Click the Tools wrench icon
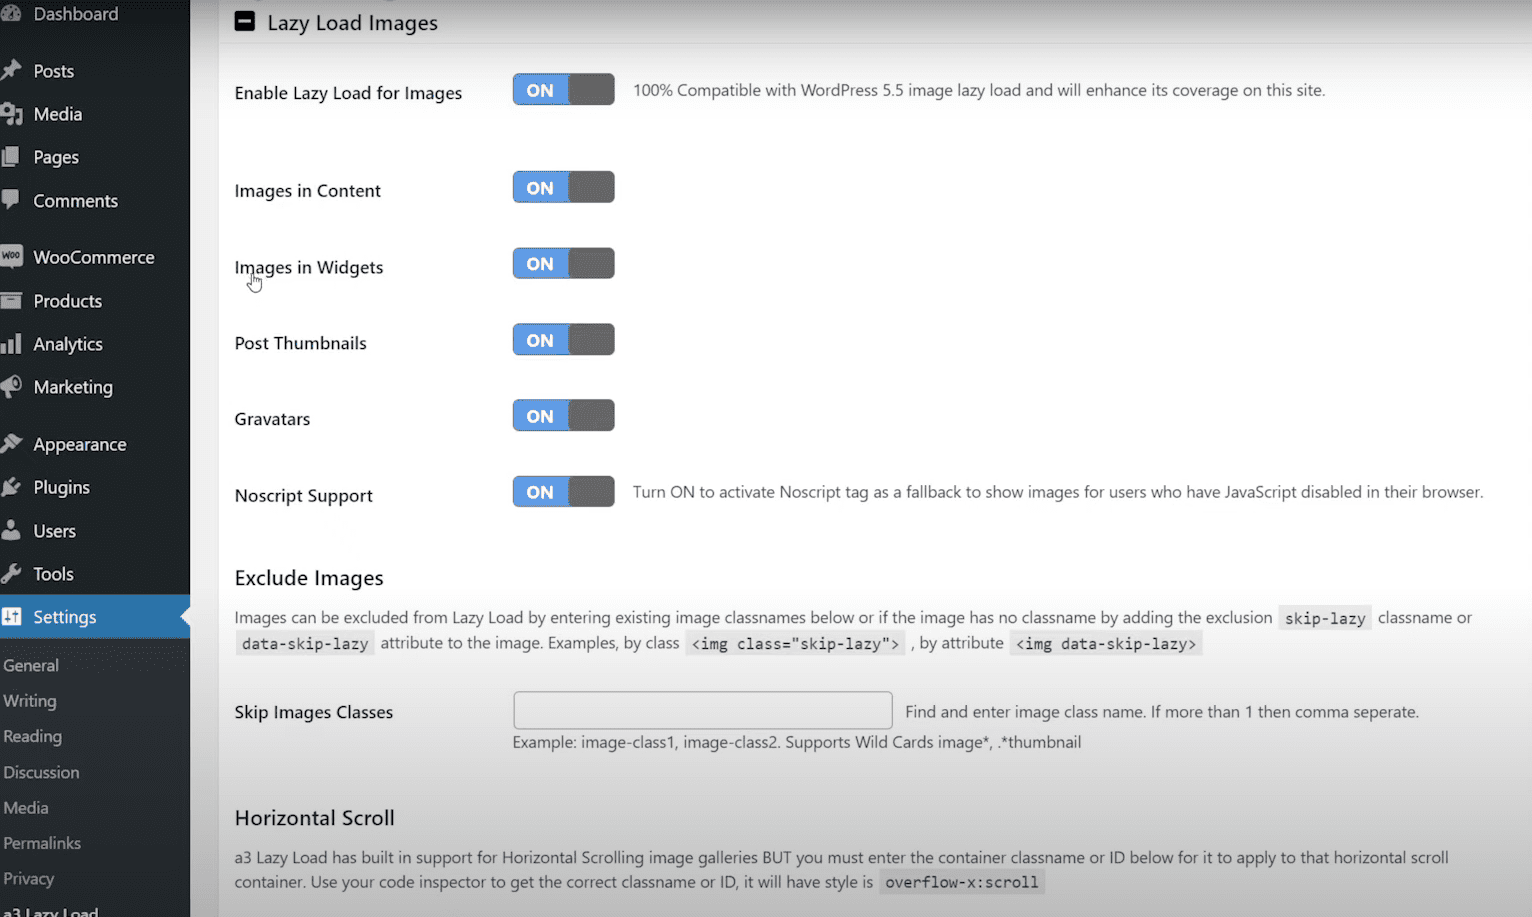The width and height of the screenshot is (1532, 917). [11, 573]
